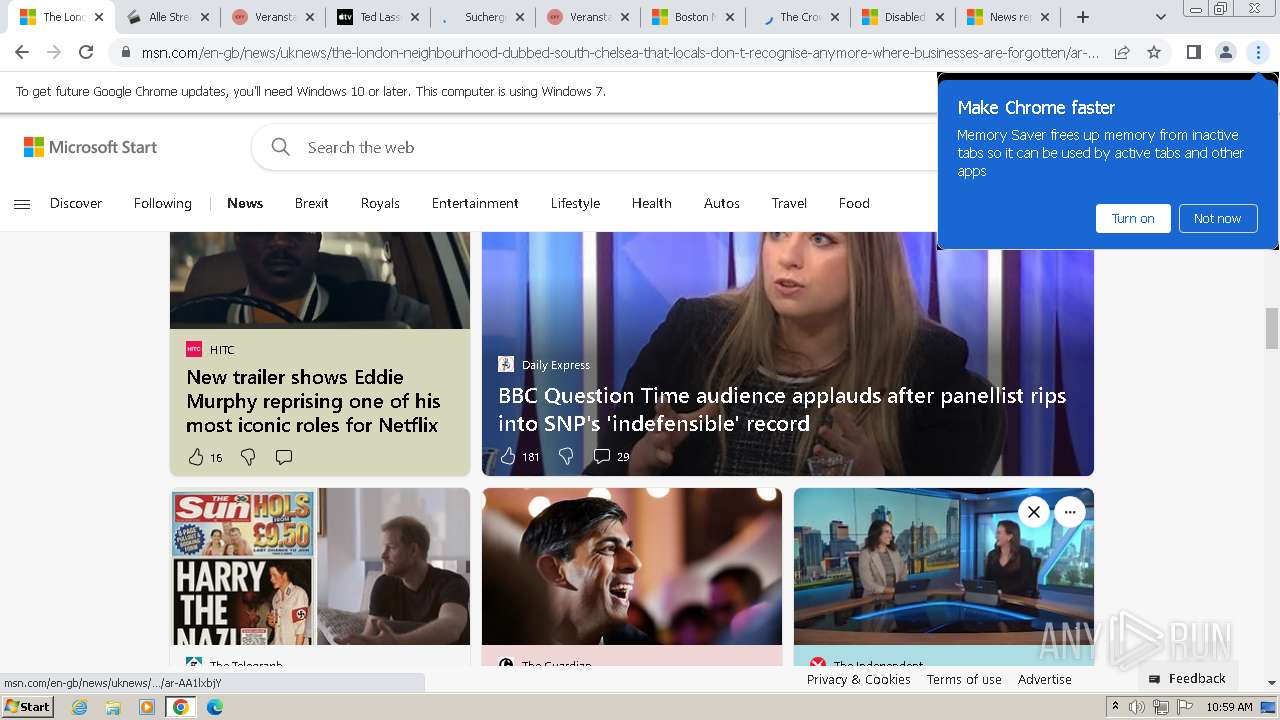Show hidden system tray icons arrow
The height and width of the screenshot is (720, 1280).
1115,707
